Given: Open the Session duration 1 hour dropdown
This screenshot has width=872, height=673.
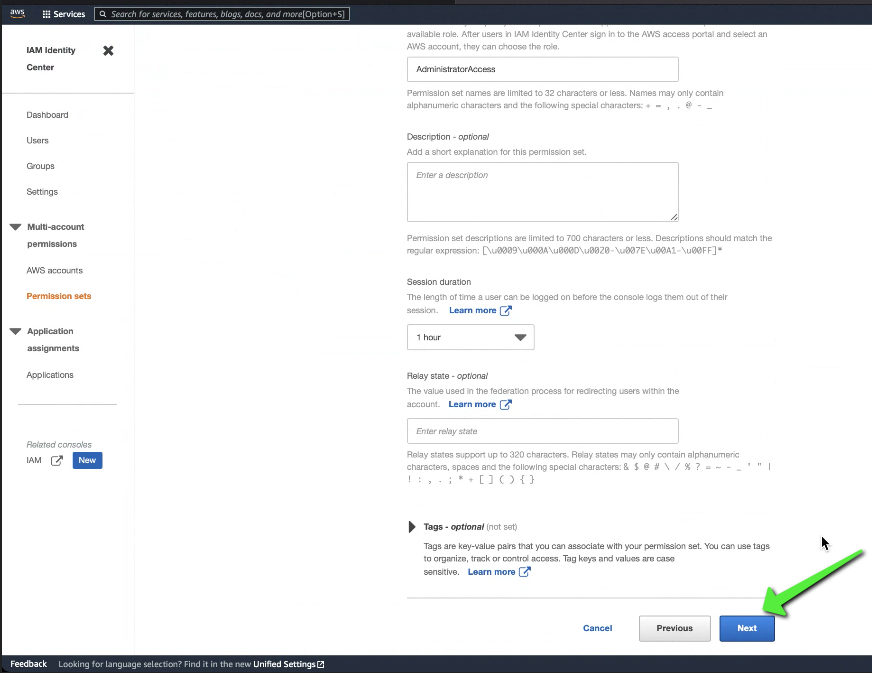Looking at the screenshot, I should (470, 337).
